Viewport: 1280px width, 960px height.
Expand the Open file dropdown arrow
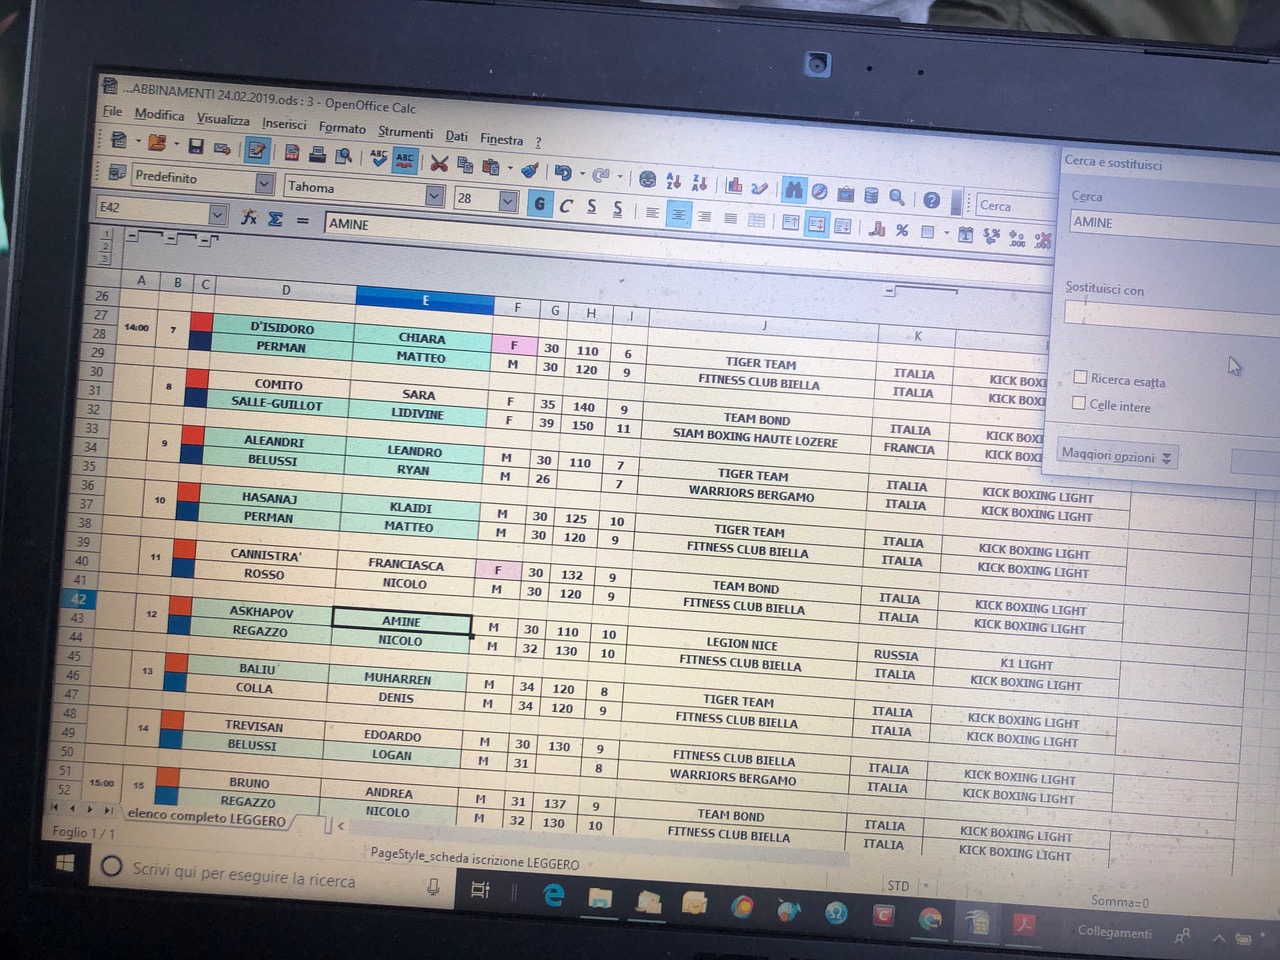[x=177, y=144]
